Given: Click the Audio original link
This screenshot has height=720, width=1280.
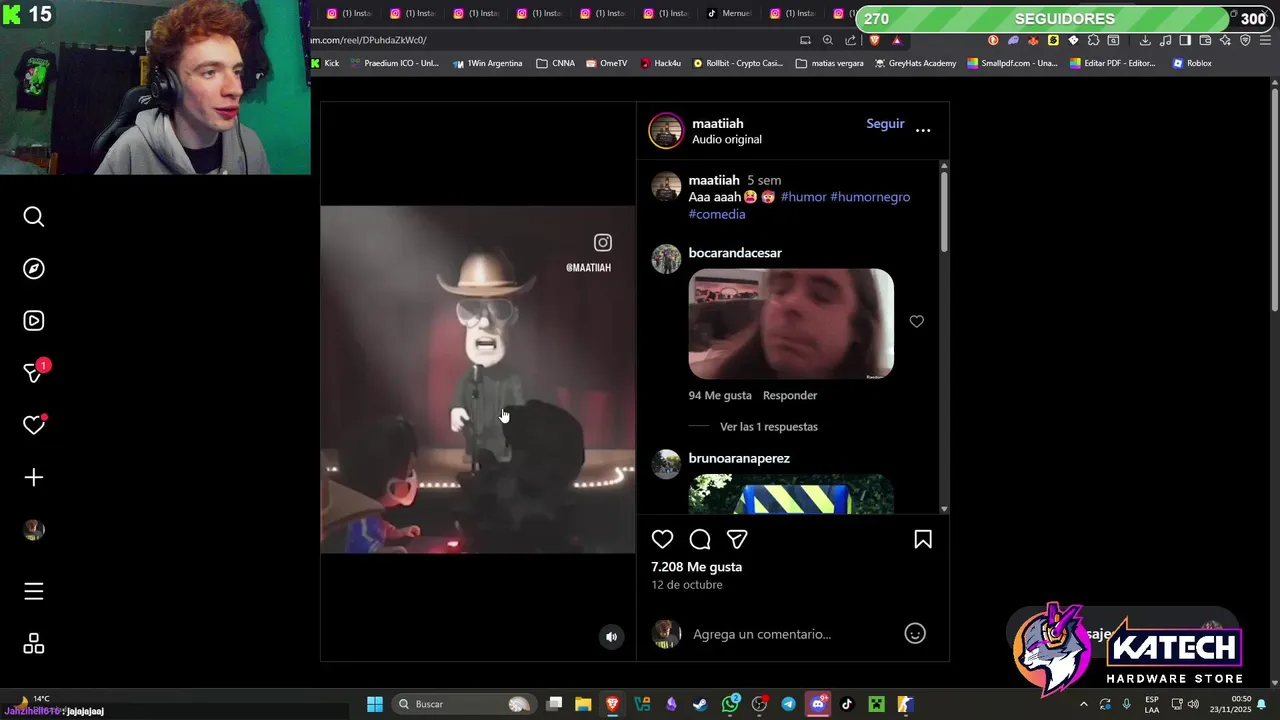Looking at the screenshot, I should click(727, 140).
